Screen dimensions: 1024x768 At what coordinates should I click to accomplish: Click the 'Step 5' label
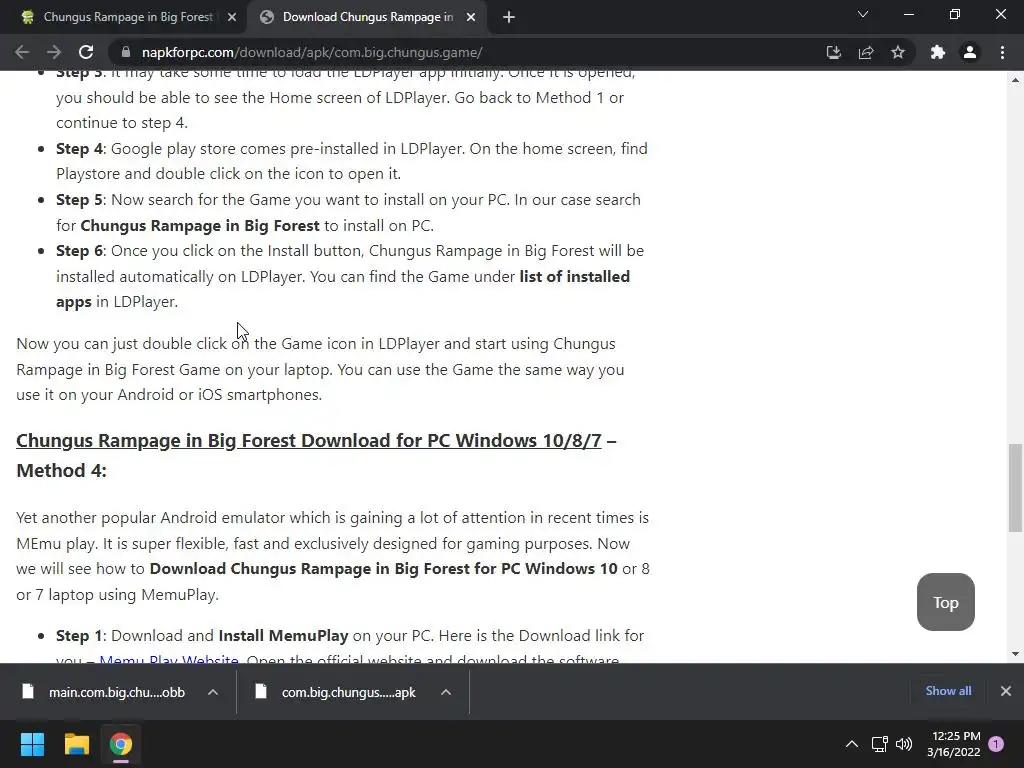(x=79, y=200)
